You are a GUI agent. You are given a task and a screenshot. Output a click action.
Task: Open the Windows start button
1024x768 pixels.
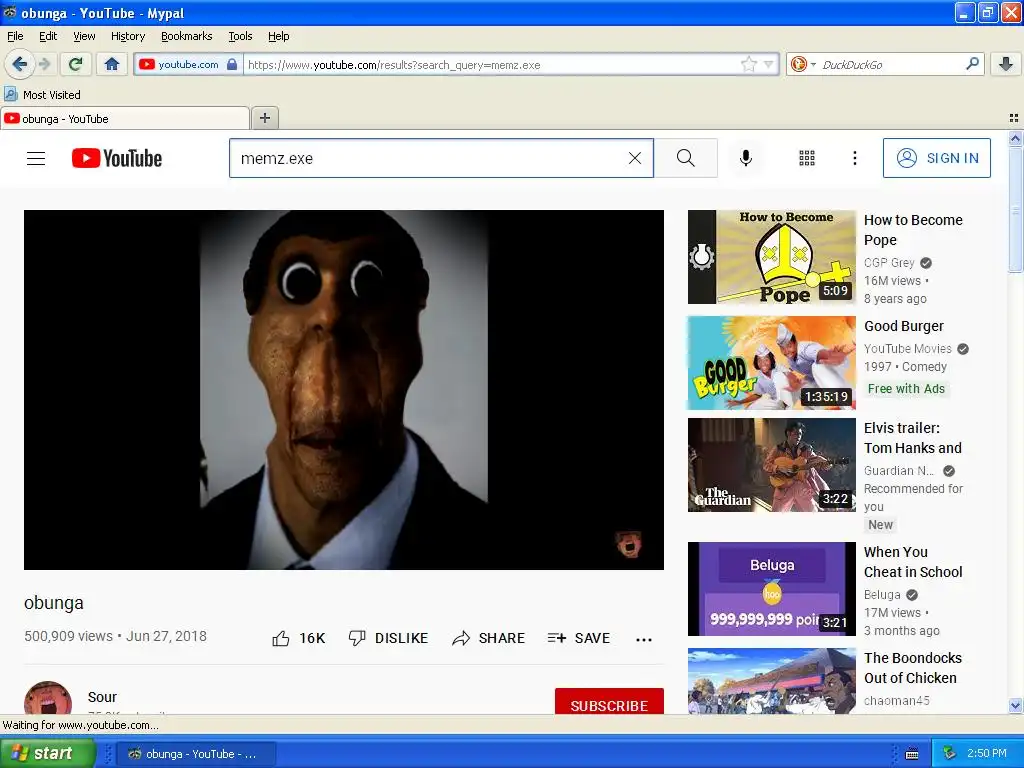click(x=46, y=753)
